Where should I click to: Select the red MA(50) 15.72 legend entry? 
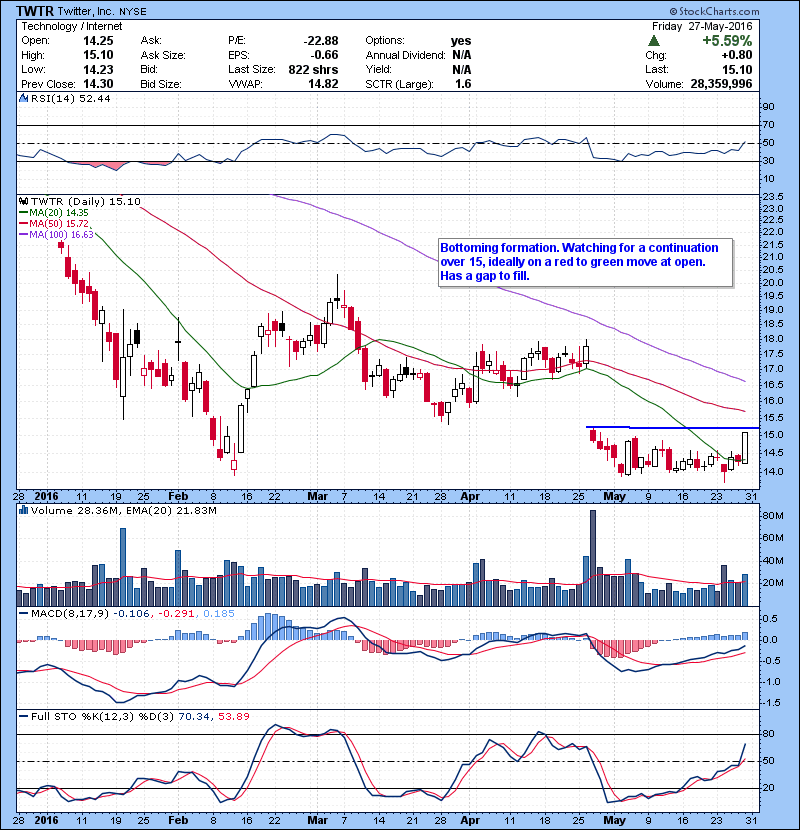point(54,223)
